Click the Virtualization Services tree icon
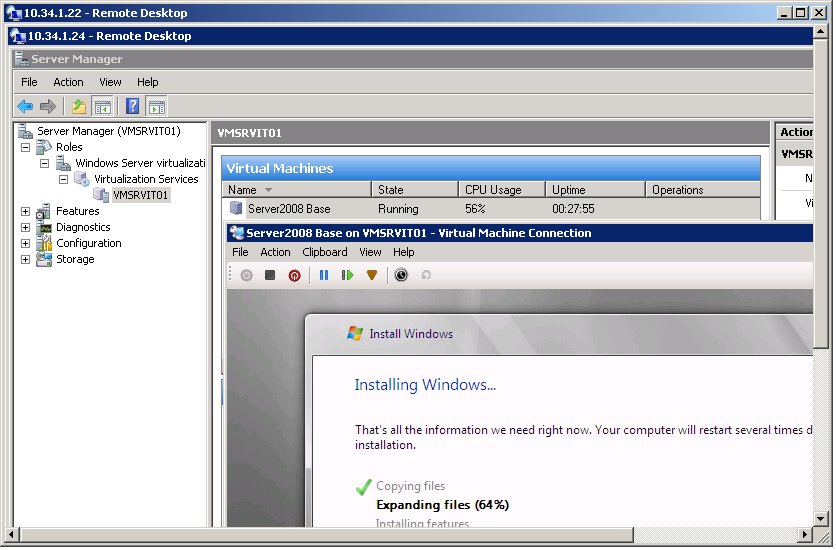 [82, 179]
